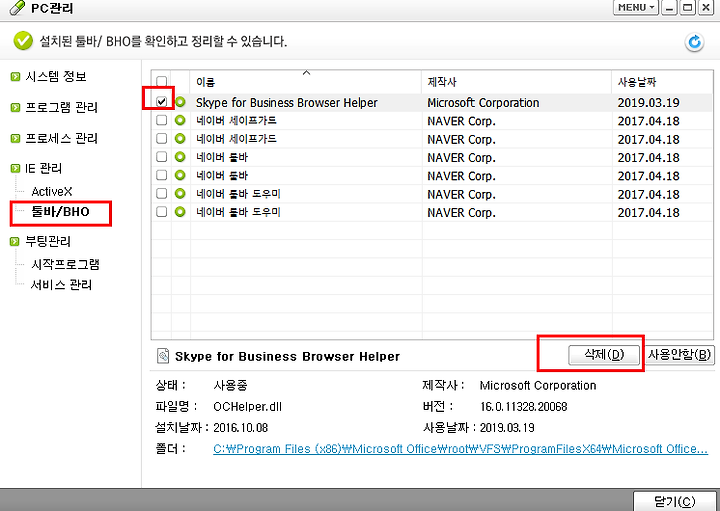The image size is (720, 511).
Task: Click the OCHelper.dll file name value
Action: tap(248, 406)
